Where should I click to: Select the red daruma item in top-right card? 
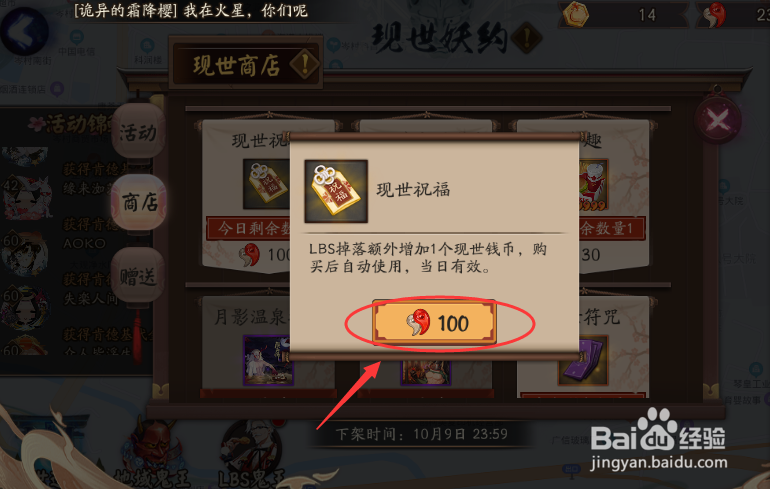pos(594,184)
